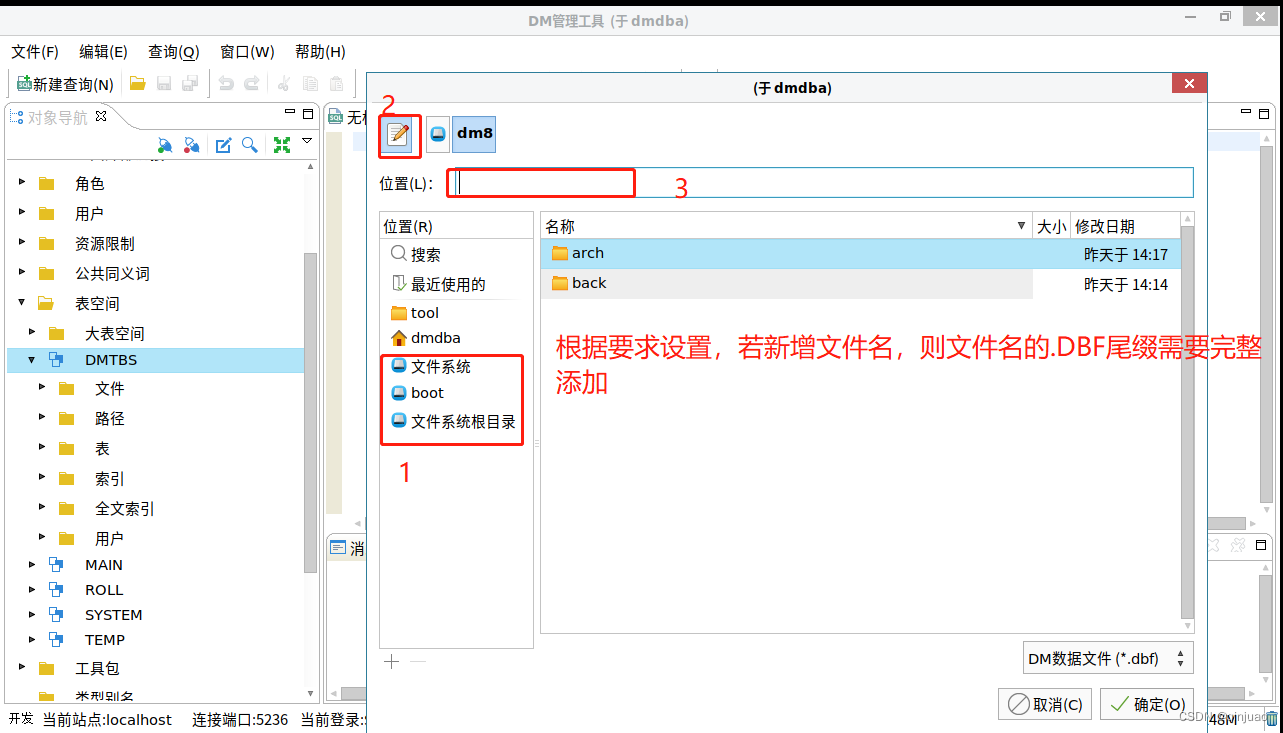The width and height of the screenshot is (1283, 733).
Task: Click the 取消(C) cancel button
Action: [1045, 704]
